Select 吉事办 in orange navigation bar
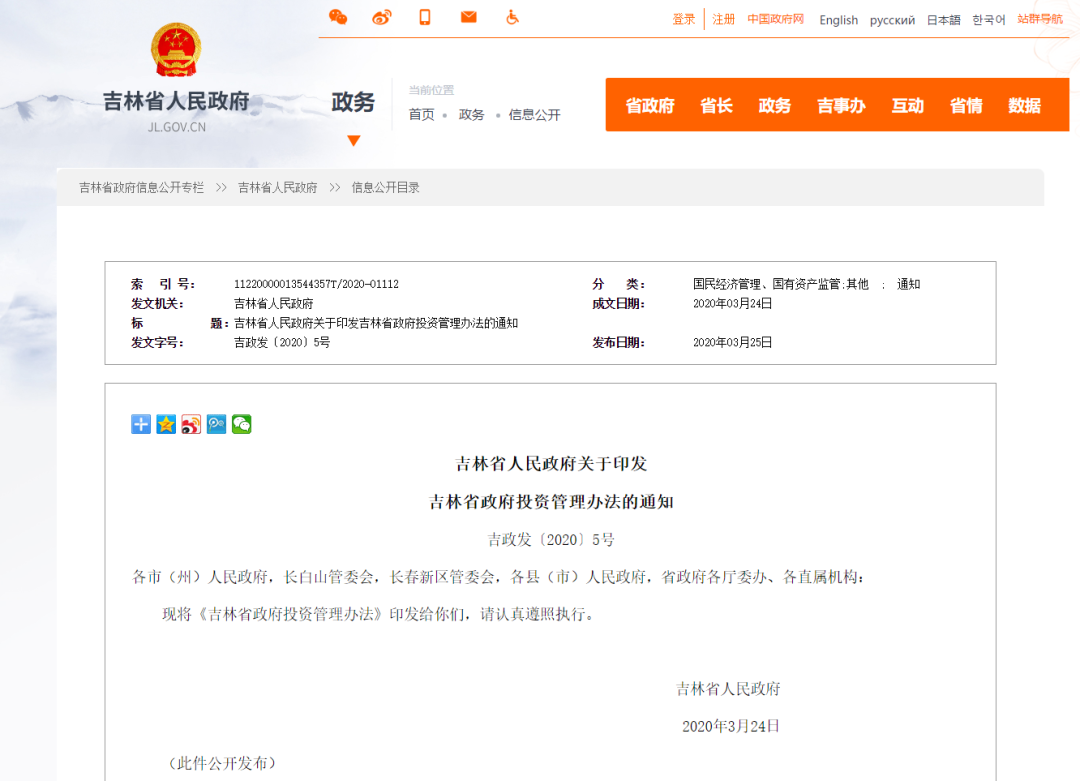 [x=840, y=105]
